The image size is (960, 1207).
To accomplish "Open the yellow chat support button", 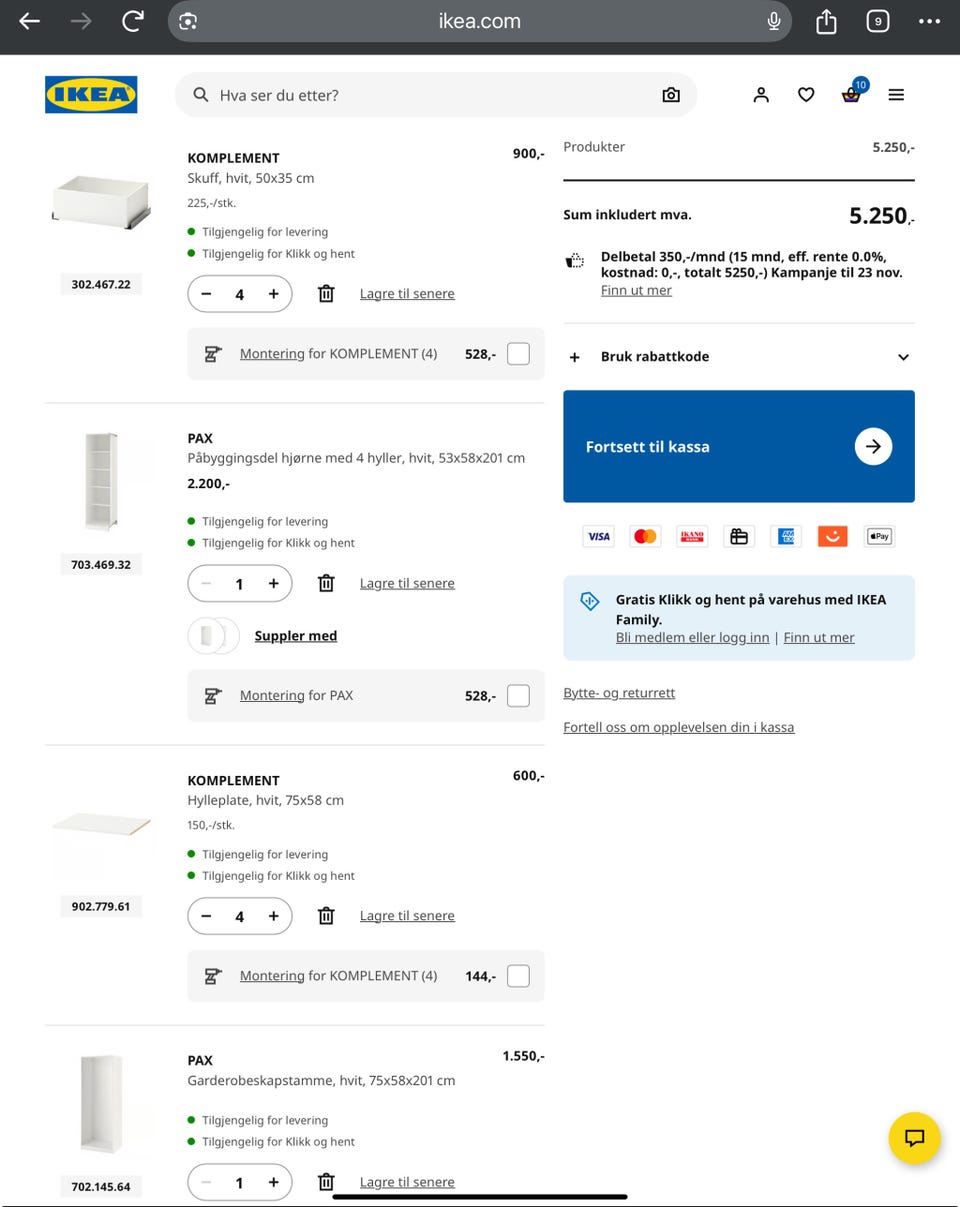I will 914,1138.
